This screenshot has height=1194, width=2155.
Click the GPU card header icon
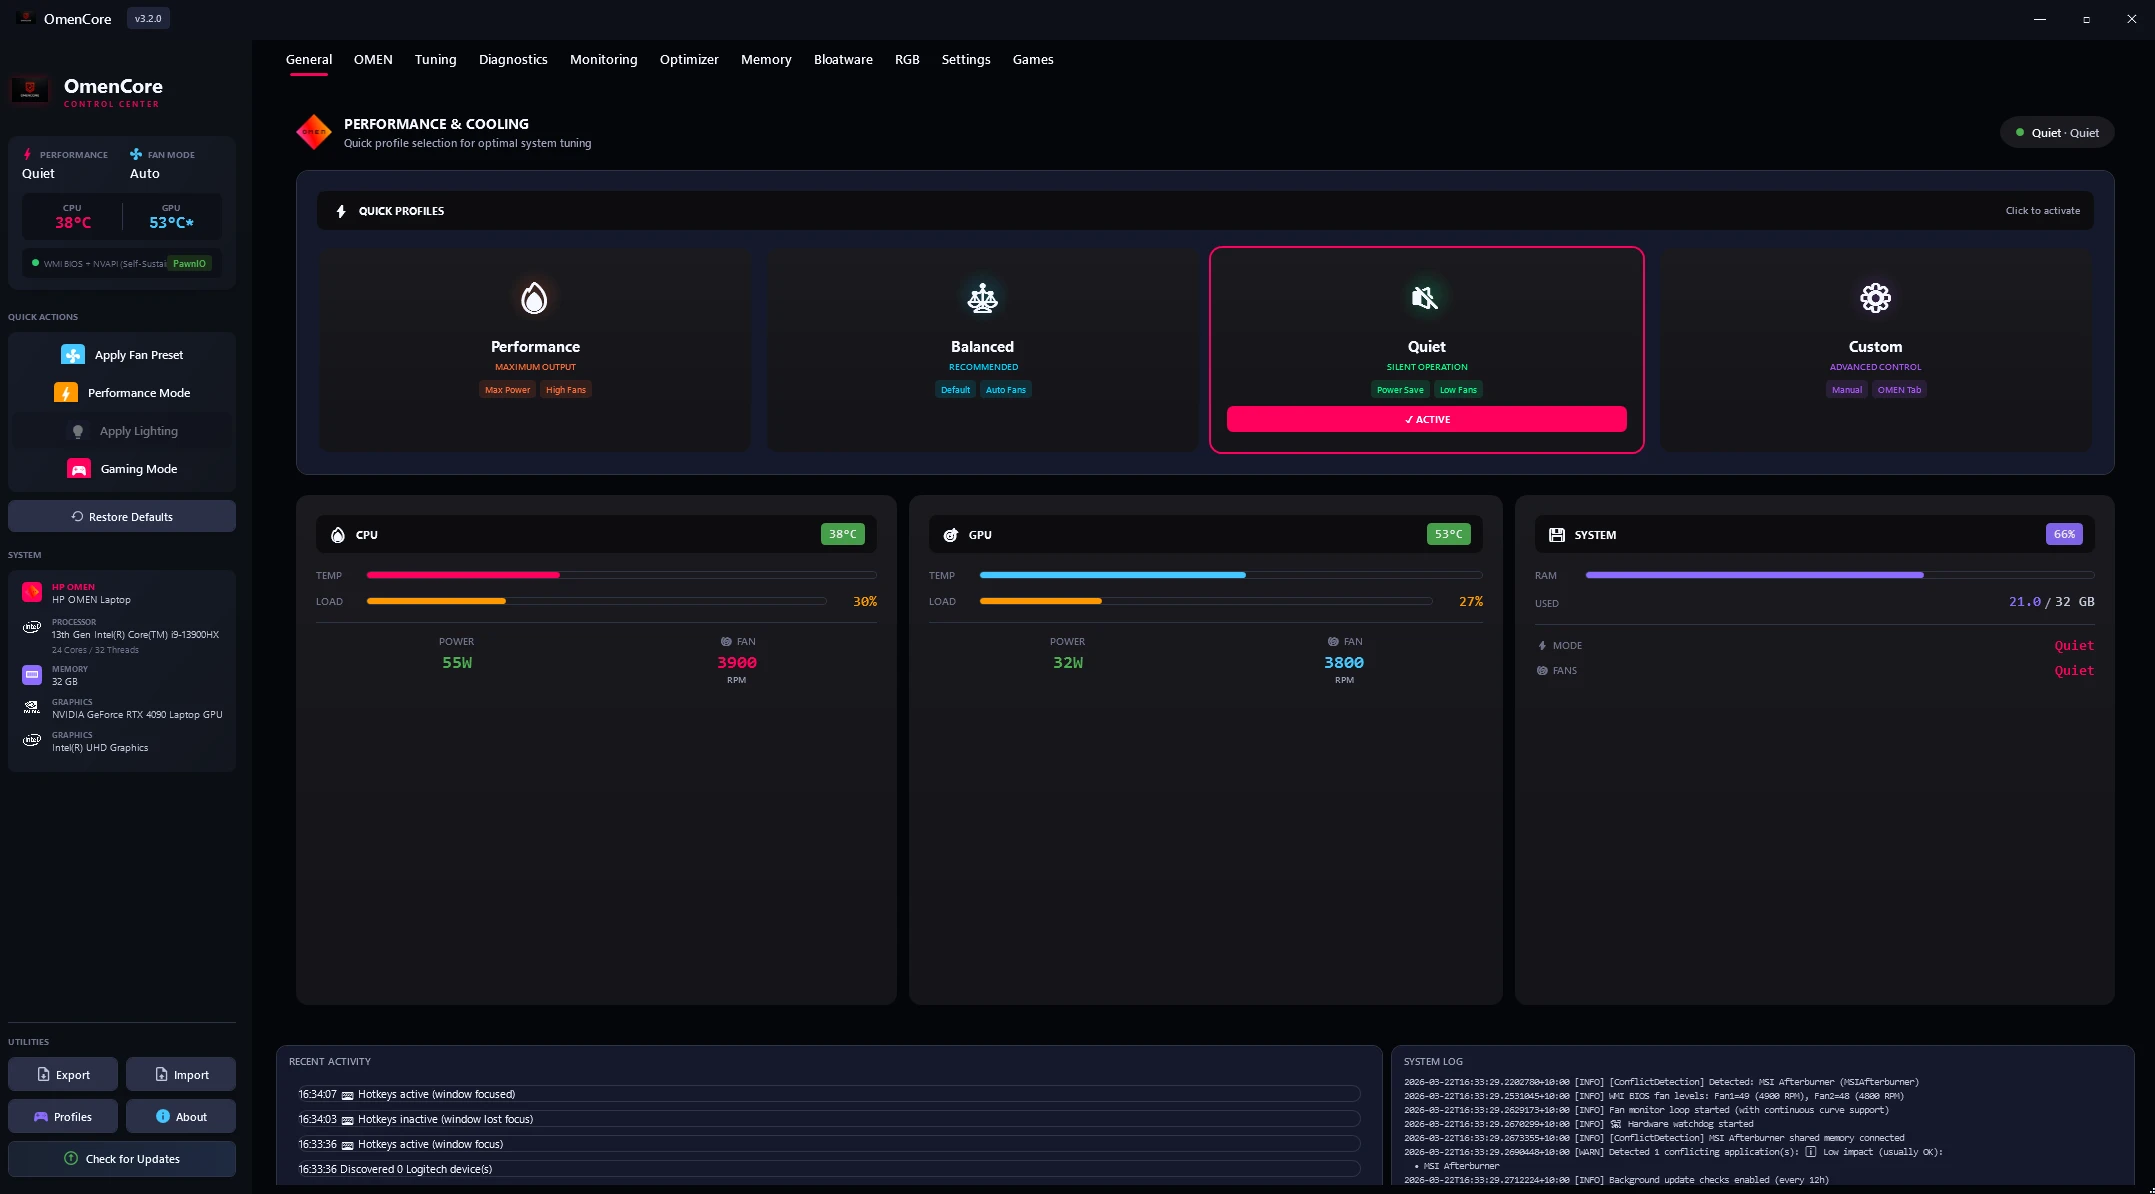[951, 535]
